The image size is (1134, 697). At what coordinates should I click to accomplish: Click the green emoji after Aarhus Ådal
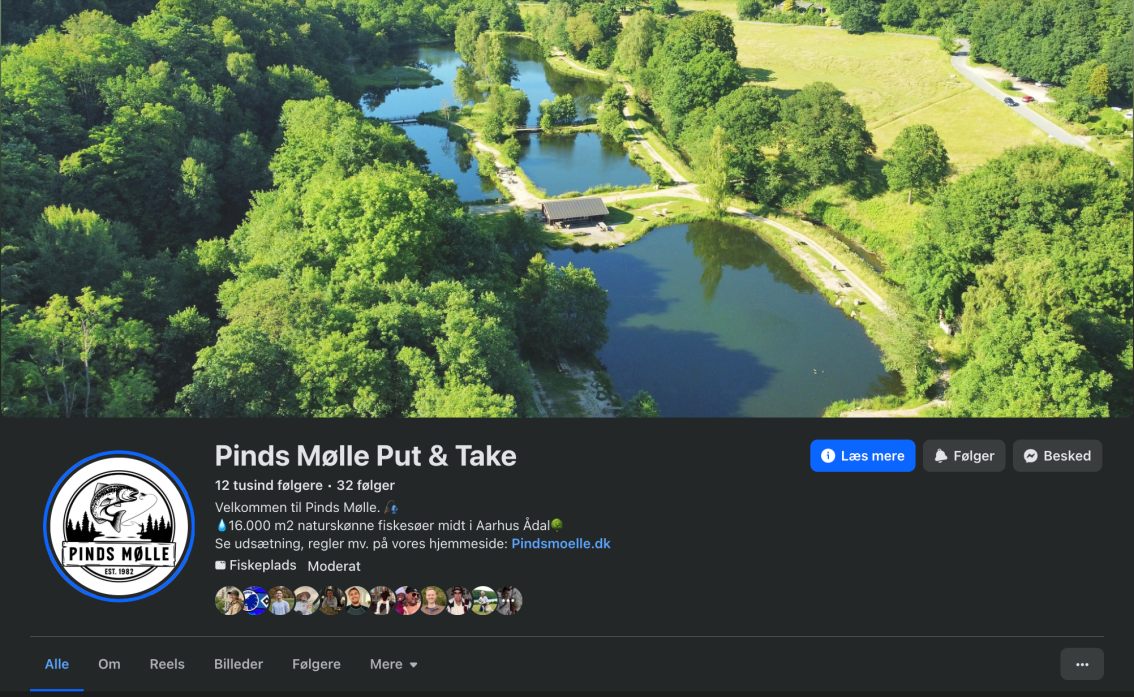556,524
